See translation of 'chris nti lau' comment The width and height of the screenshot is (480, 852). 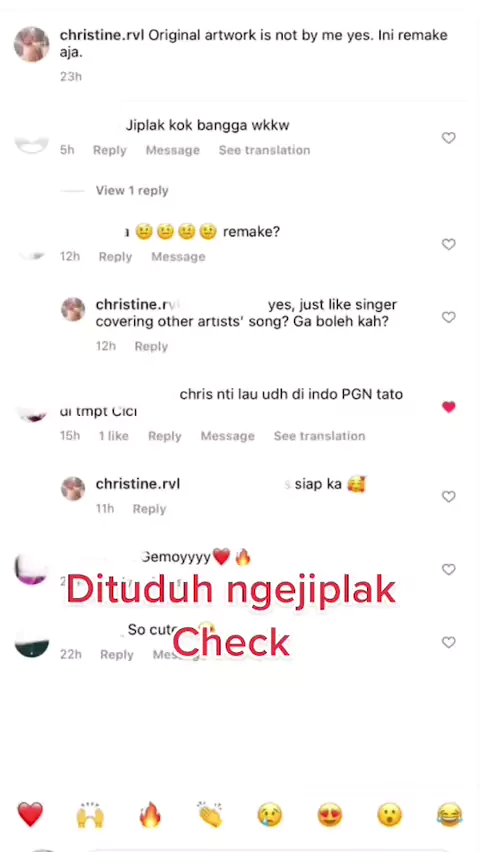click(319, 436)
